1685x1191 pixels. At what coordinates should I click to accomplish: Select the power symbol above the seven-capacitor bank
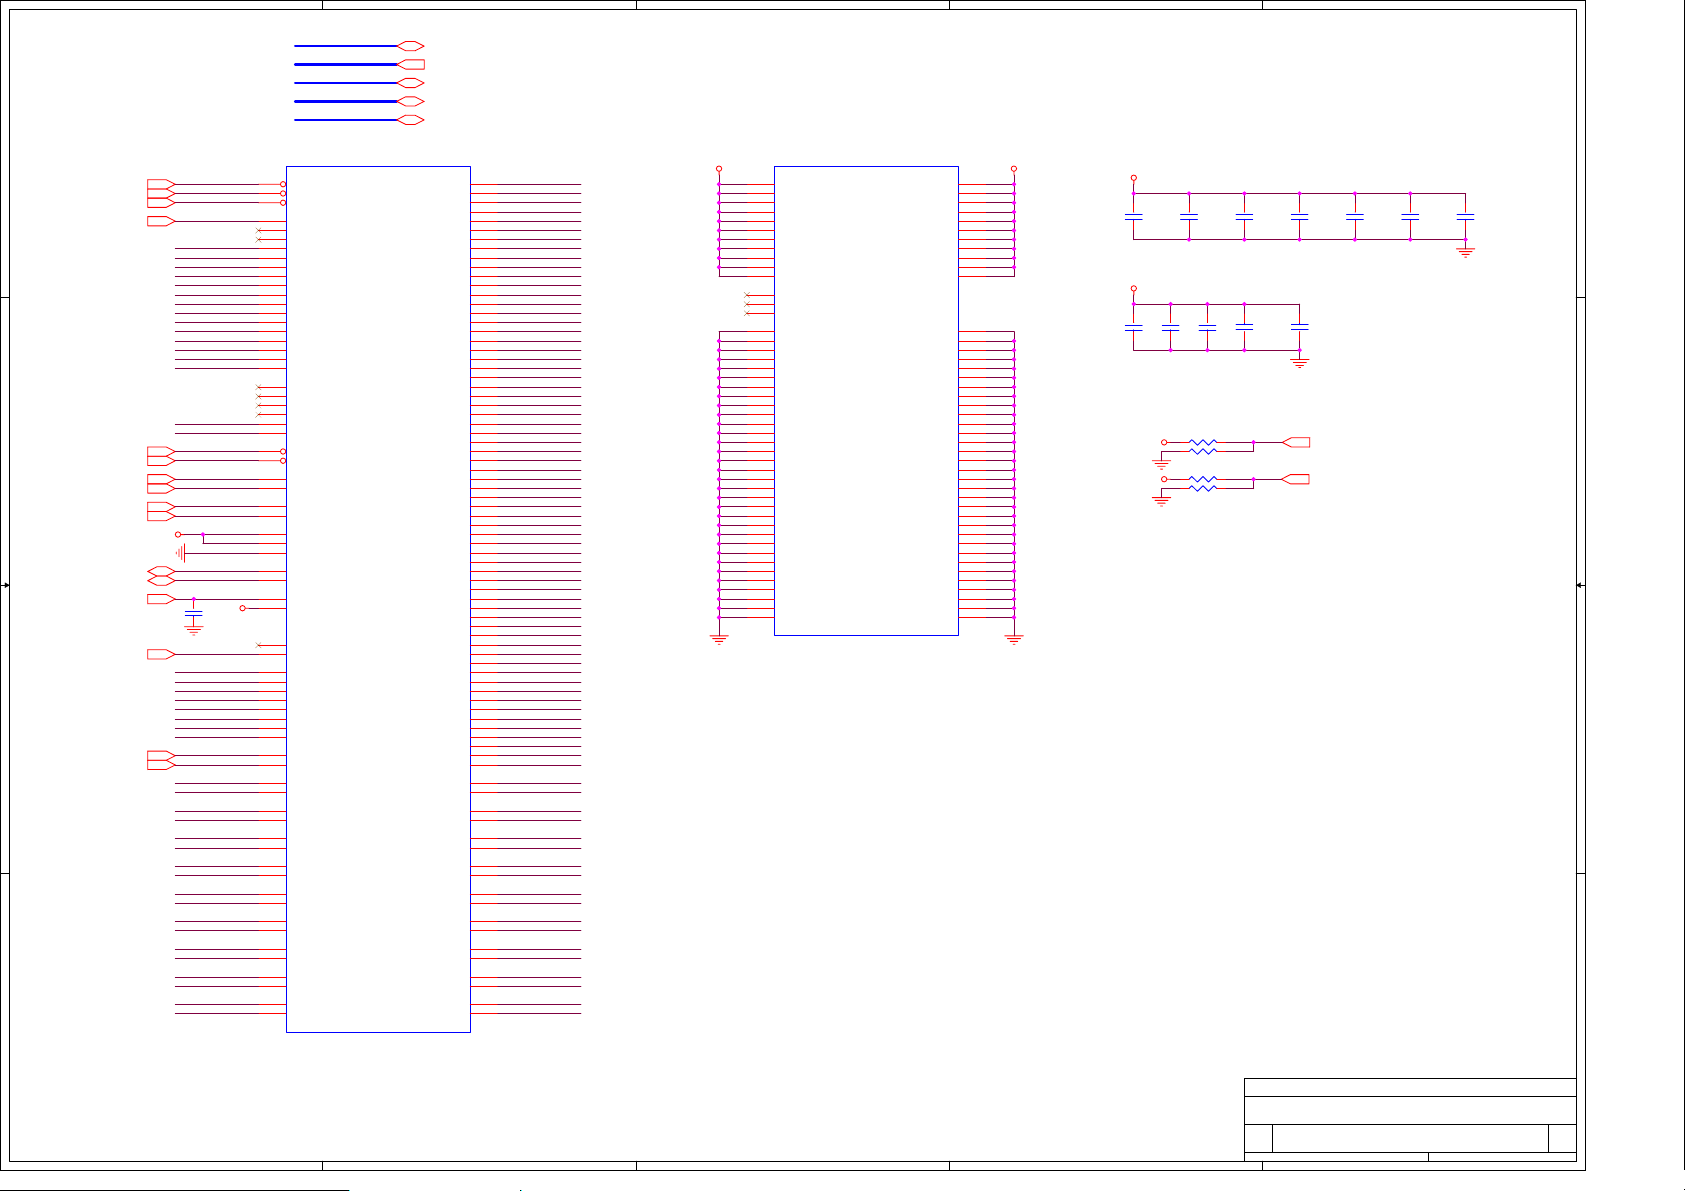pyautogui.click(x=1133, y=178)
